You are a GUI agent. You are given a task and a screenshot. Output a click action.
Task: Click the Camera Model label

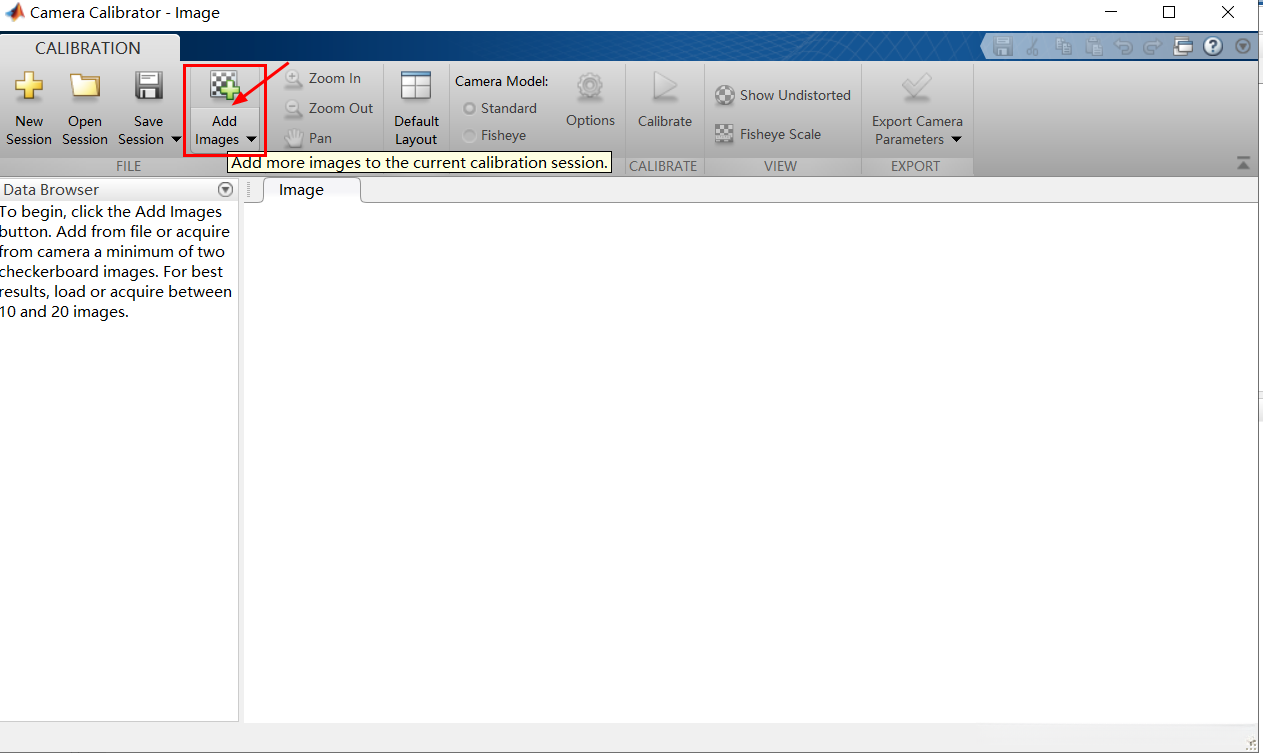[502, 81]
